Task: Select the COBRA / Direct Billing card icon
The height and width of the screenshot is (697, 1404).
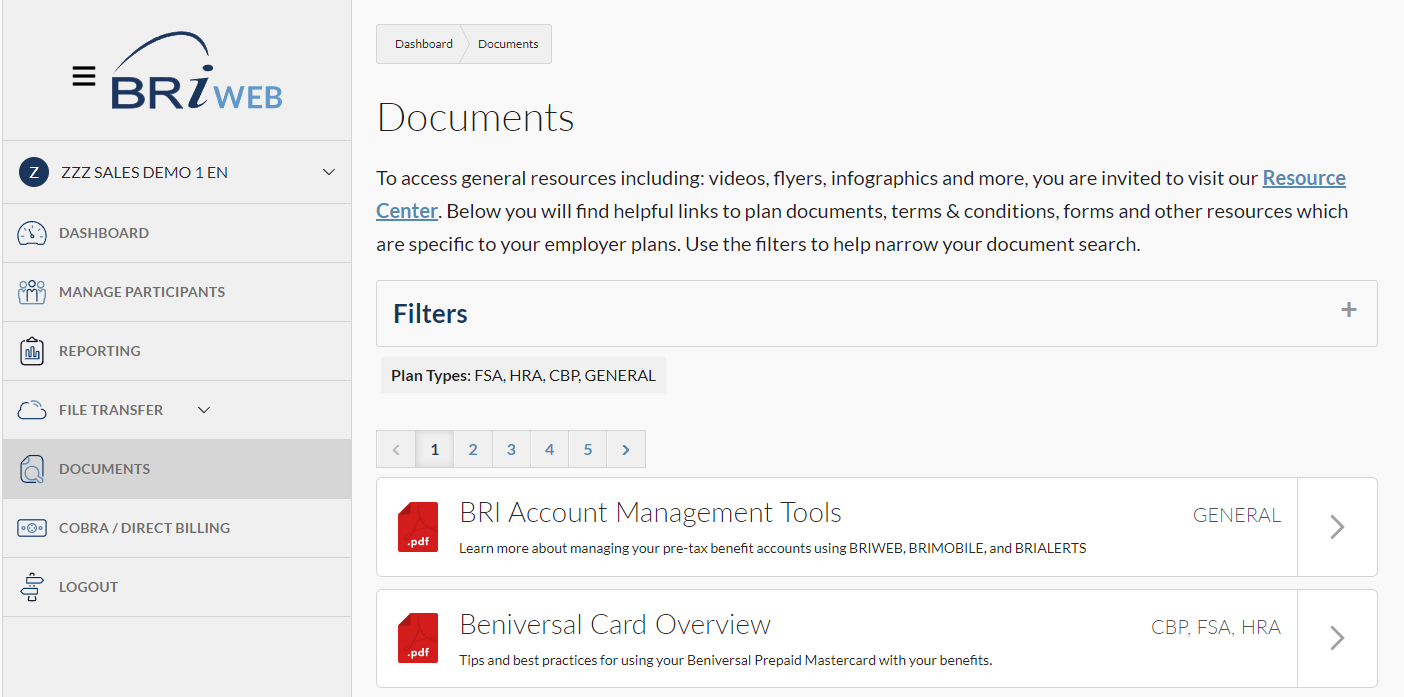Action: pos(32,527)
